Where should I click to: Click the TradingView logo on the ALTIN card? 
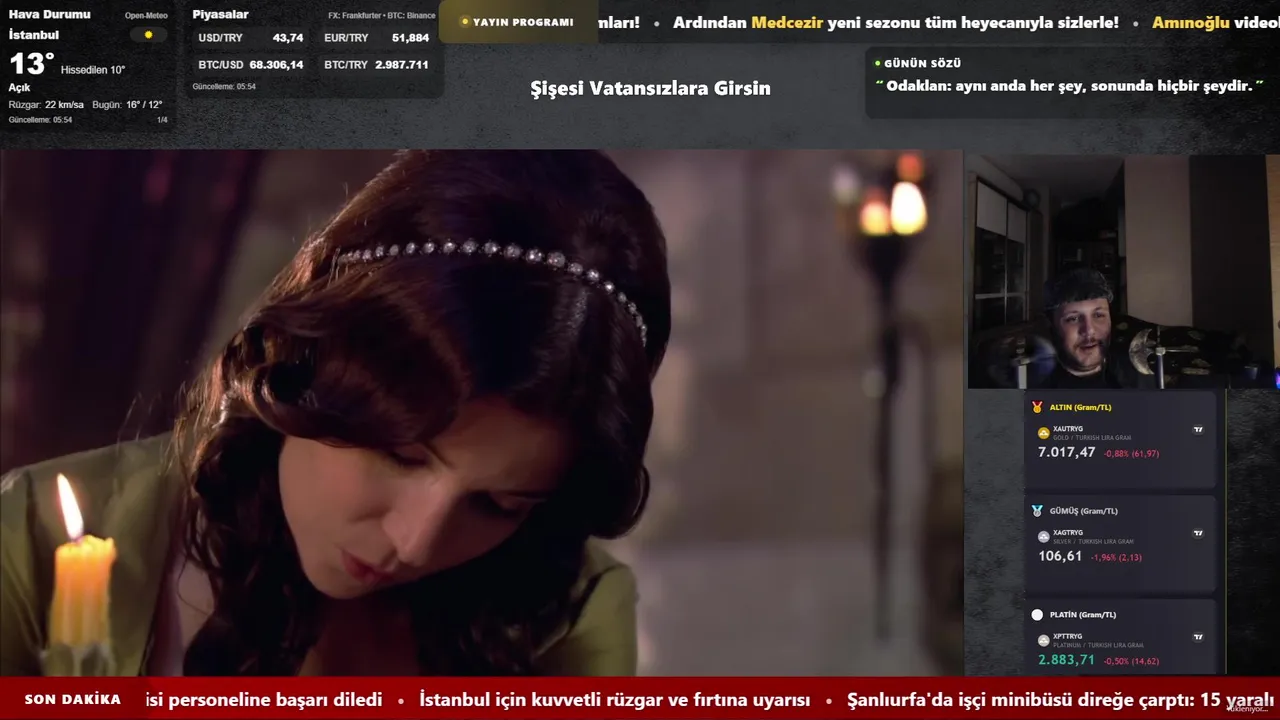[1198, 429]
